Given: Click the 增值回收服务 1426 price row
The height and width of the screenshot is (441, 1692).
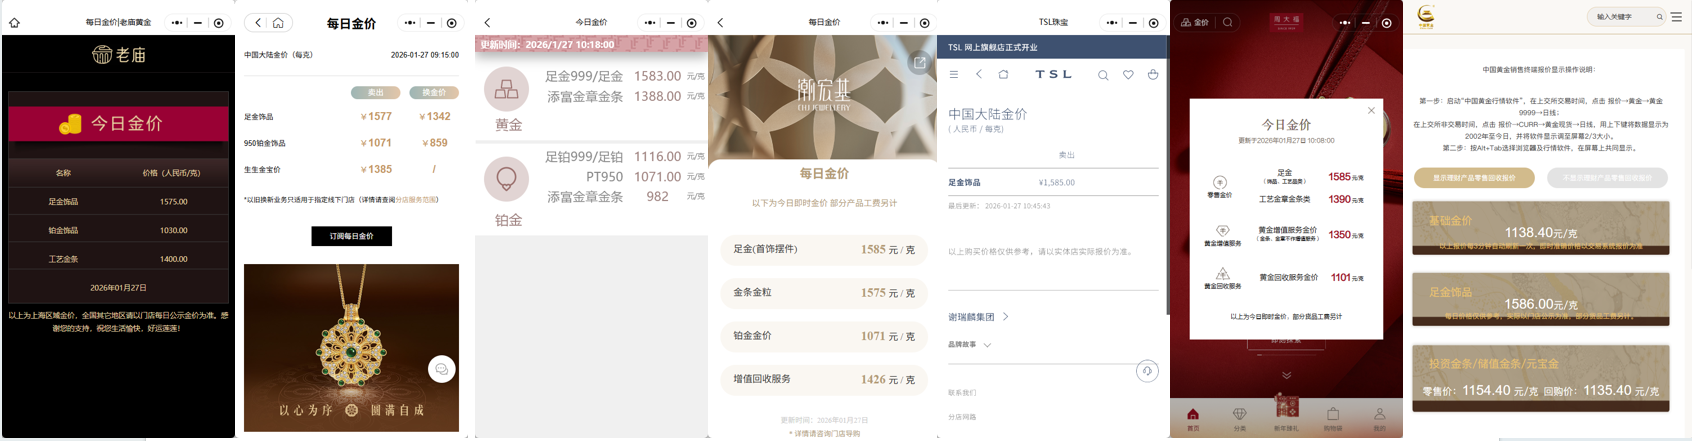Looking at the screenshot, I should [x=823, y=380].
